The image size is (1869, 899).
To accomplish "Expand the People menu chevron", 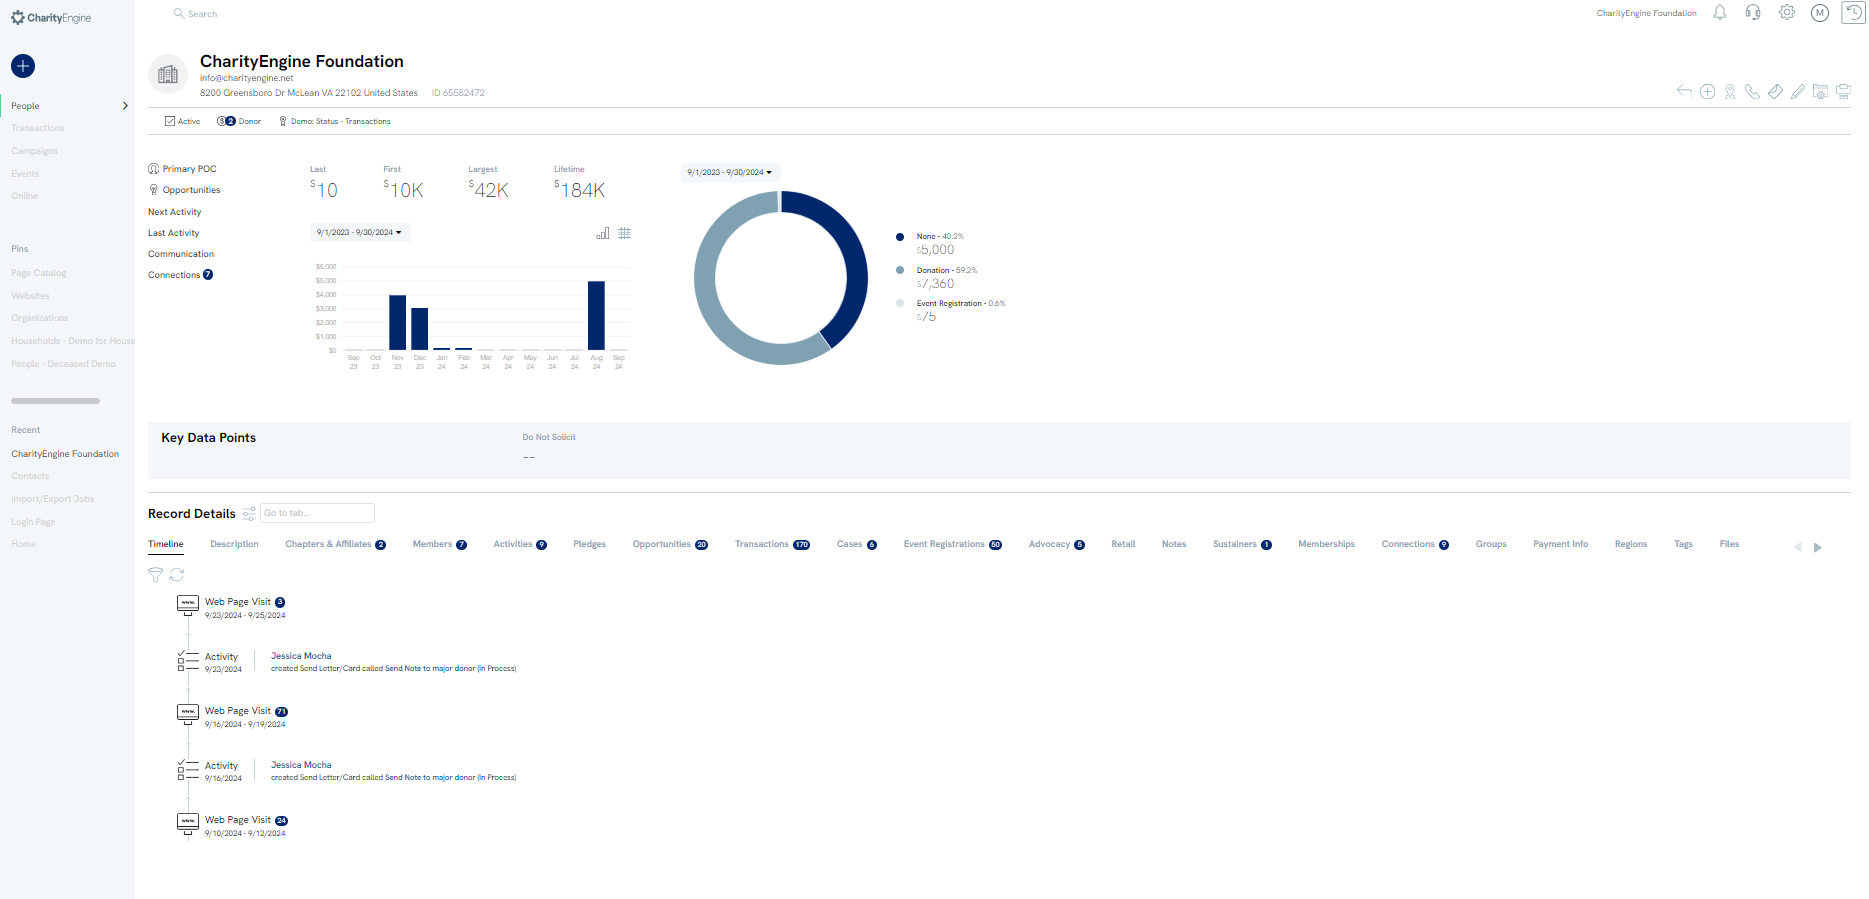I will coord(125,105).
